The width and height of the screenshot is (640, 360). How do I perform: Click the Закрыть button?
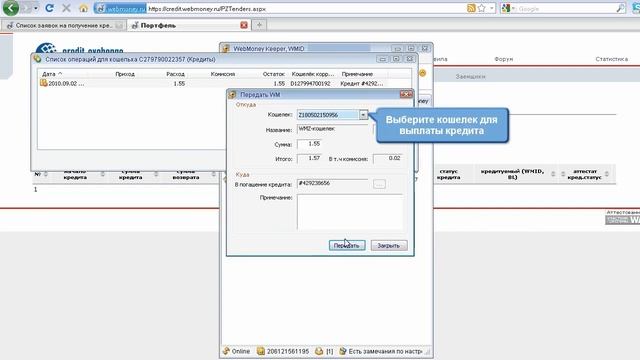point(389,246)
